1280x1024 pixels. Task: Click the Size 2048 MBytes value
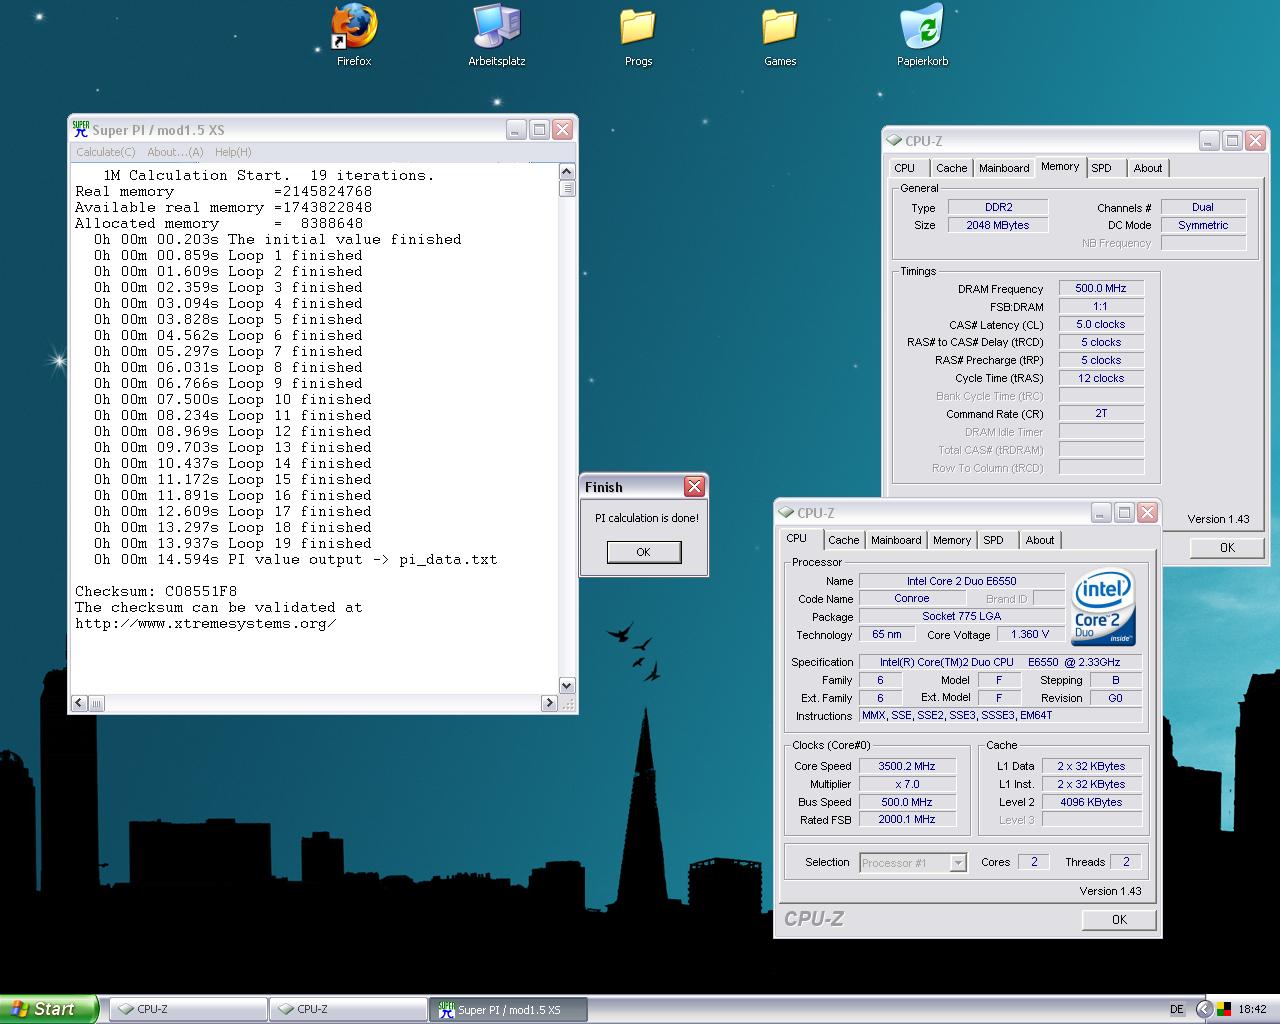tap(998, 225)
